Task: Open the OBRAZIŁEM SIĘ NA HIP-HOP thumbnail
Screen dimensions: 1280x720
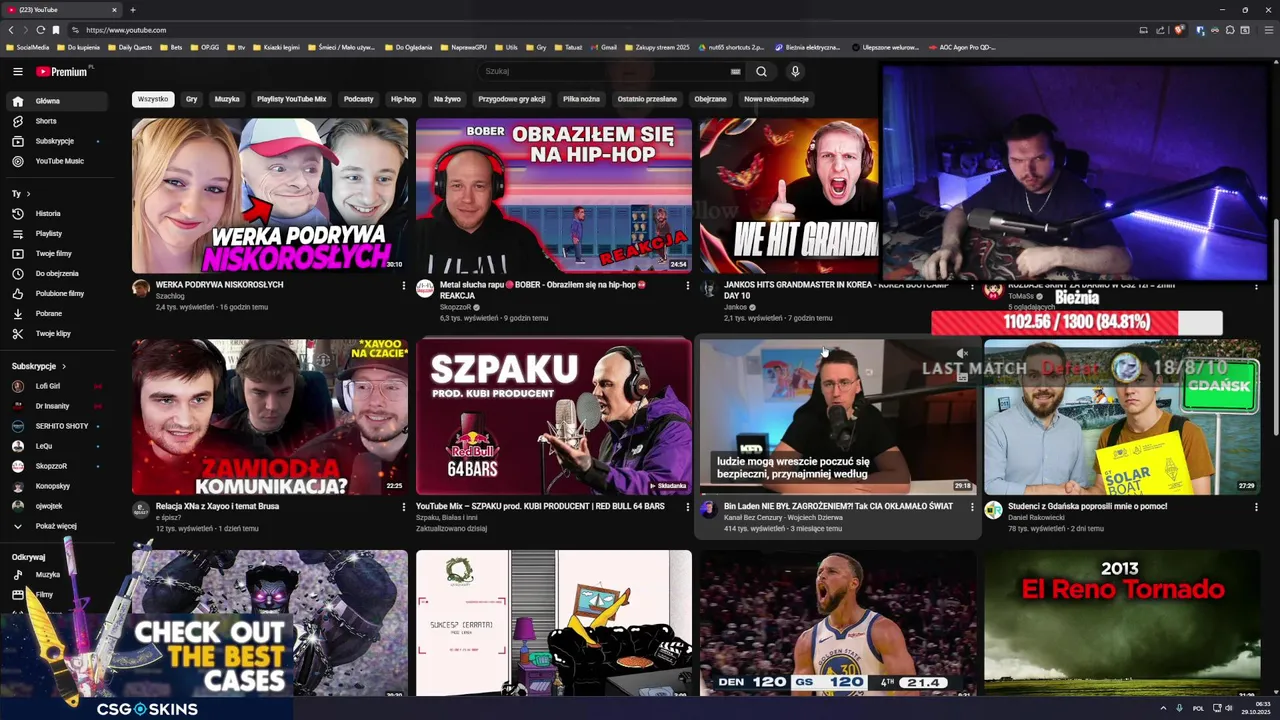Action: (554, 196)
